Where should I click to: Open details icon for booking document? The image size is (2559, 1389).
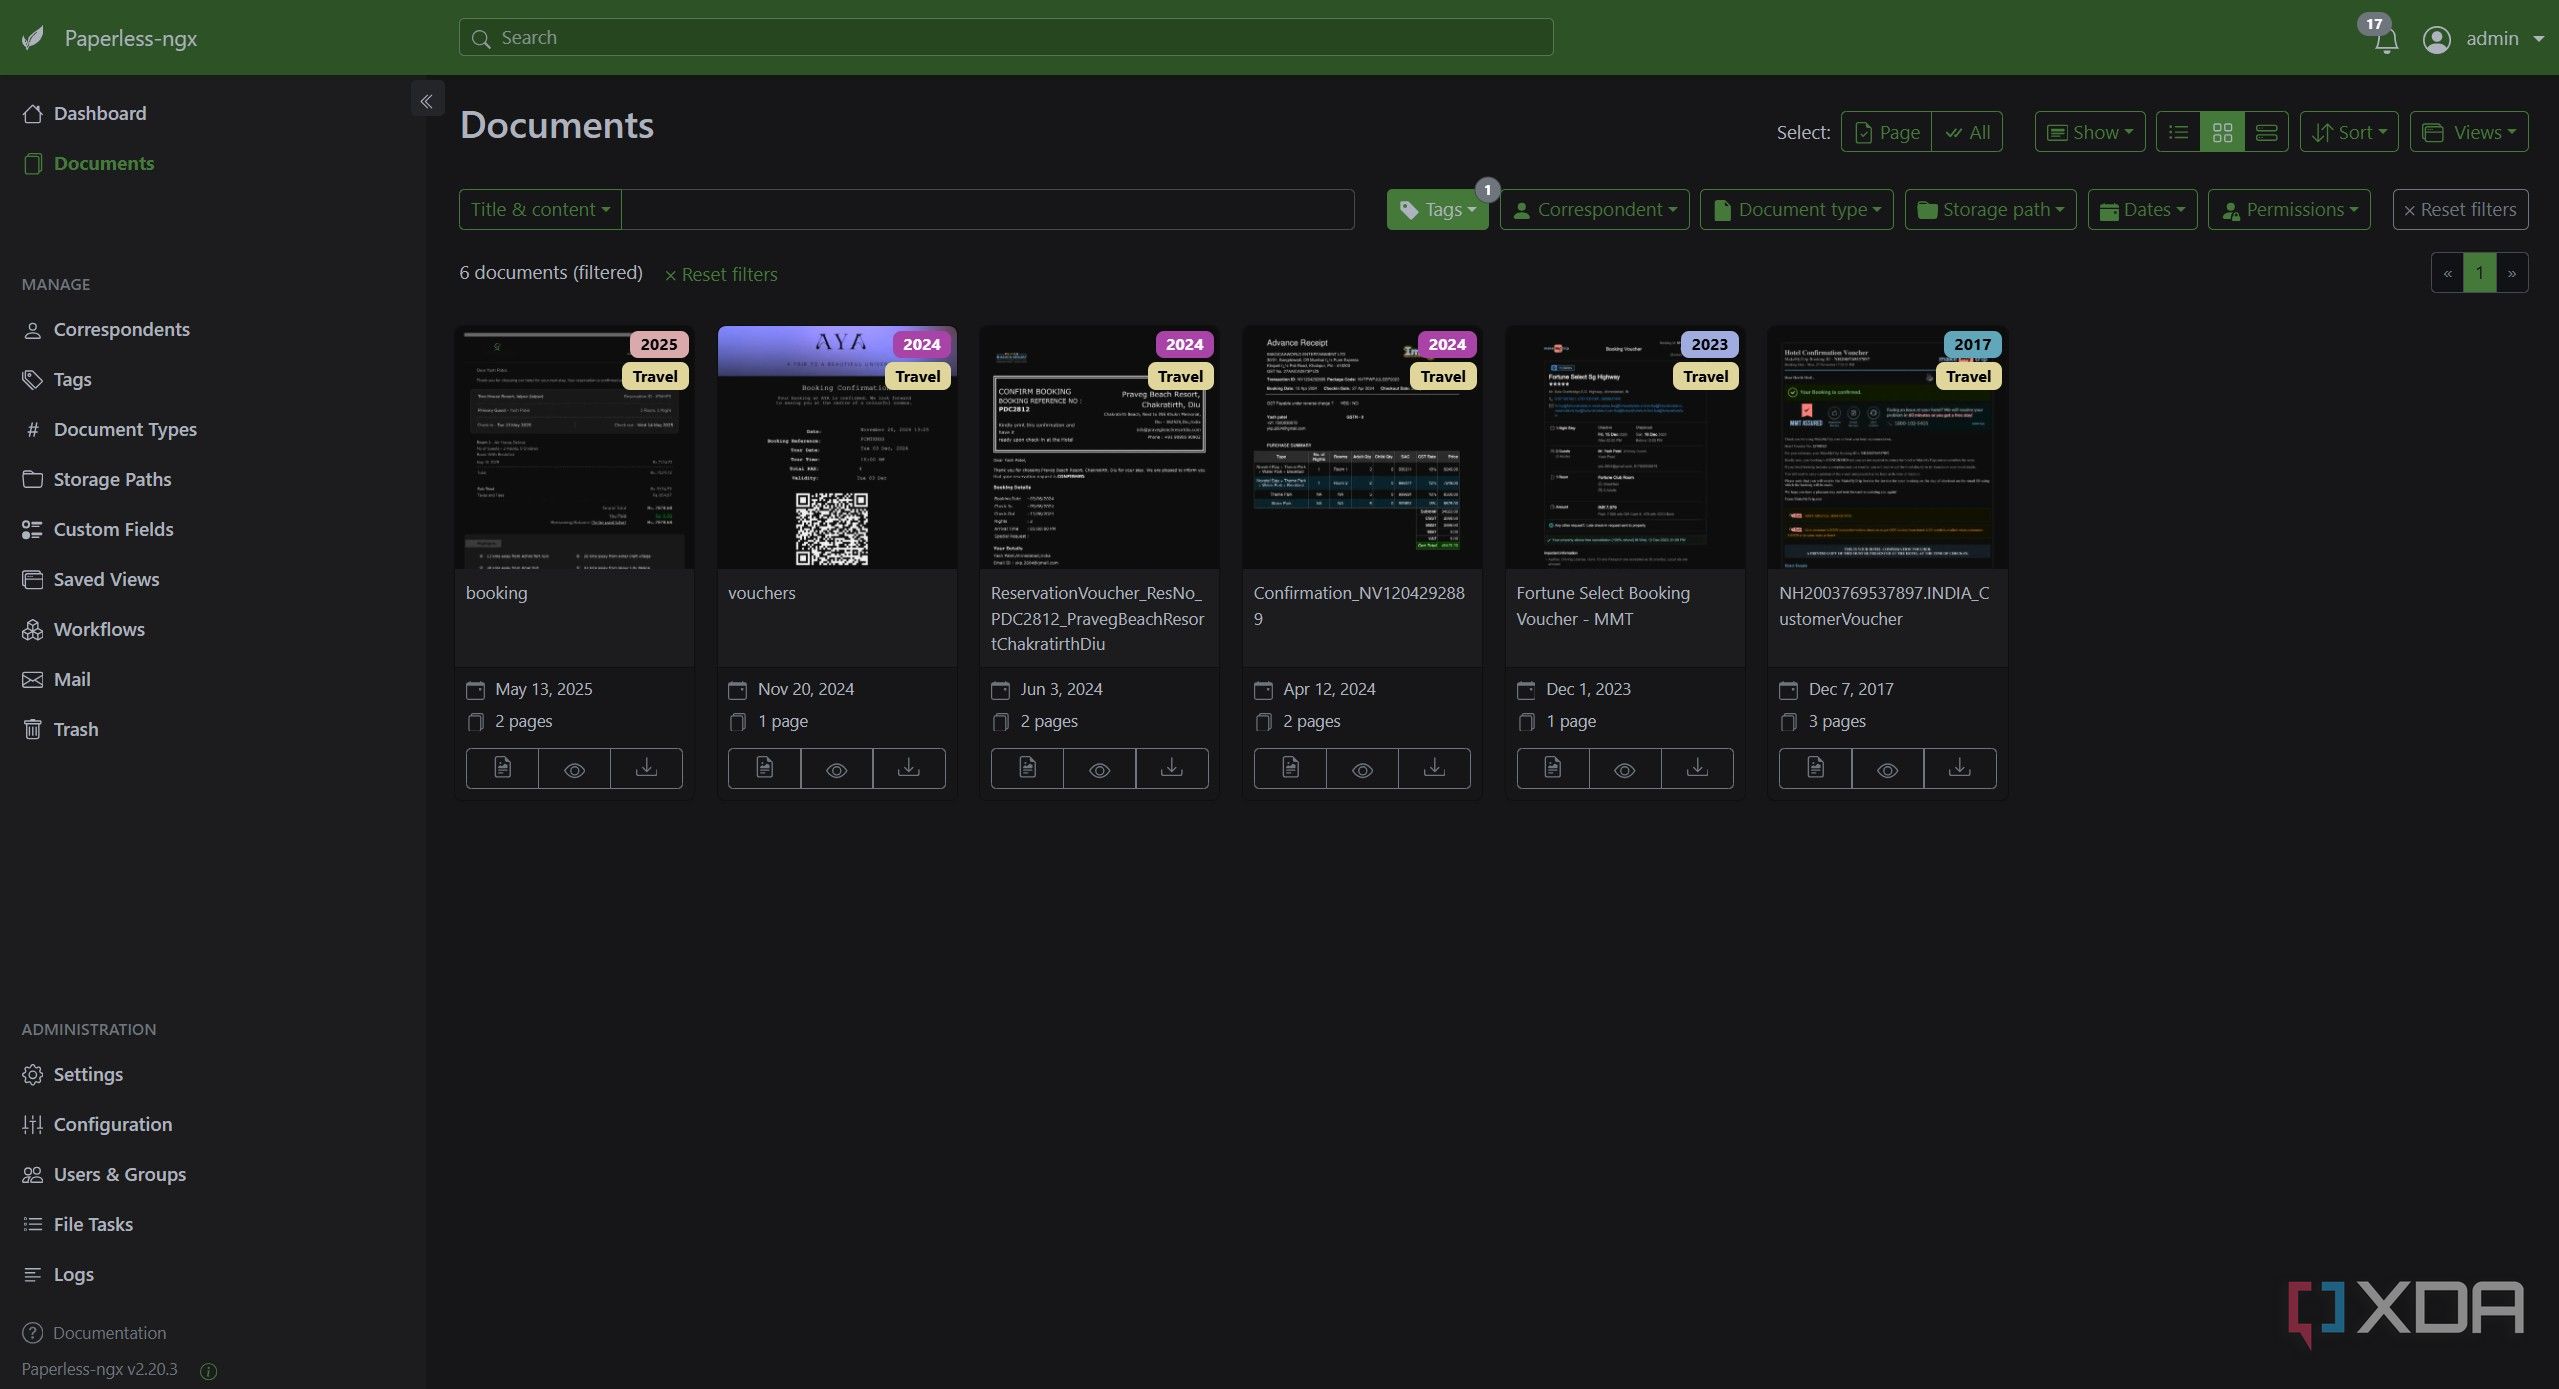click(x=502, y=768)
